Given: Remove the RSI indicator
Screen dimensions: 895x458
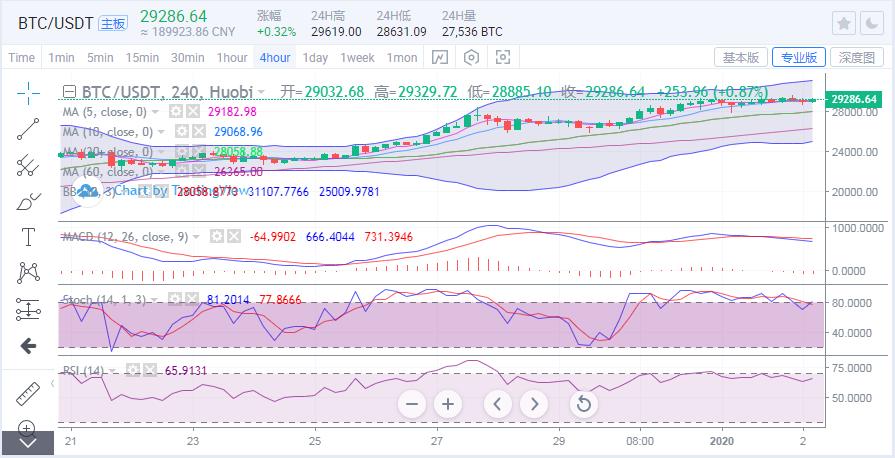Looking at the screenshot, I should (150, 371).
